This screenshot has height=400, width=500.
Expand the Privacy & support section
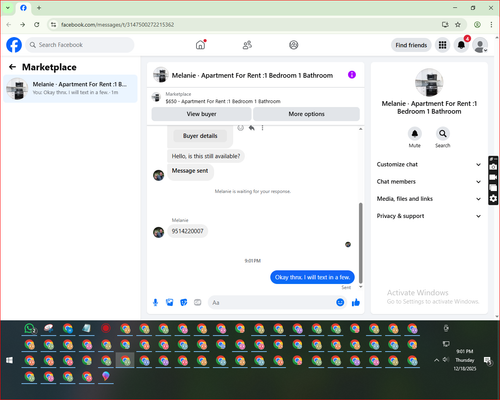pyautogui.click(x=429, y=216)
